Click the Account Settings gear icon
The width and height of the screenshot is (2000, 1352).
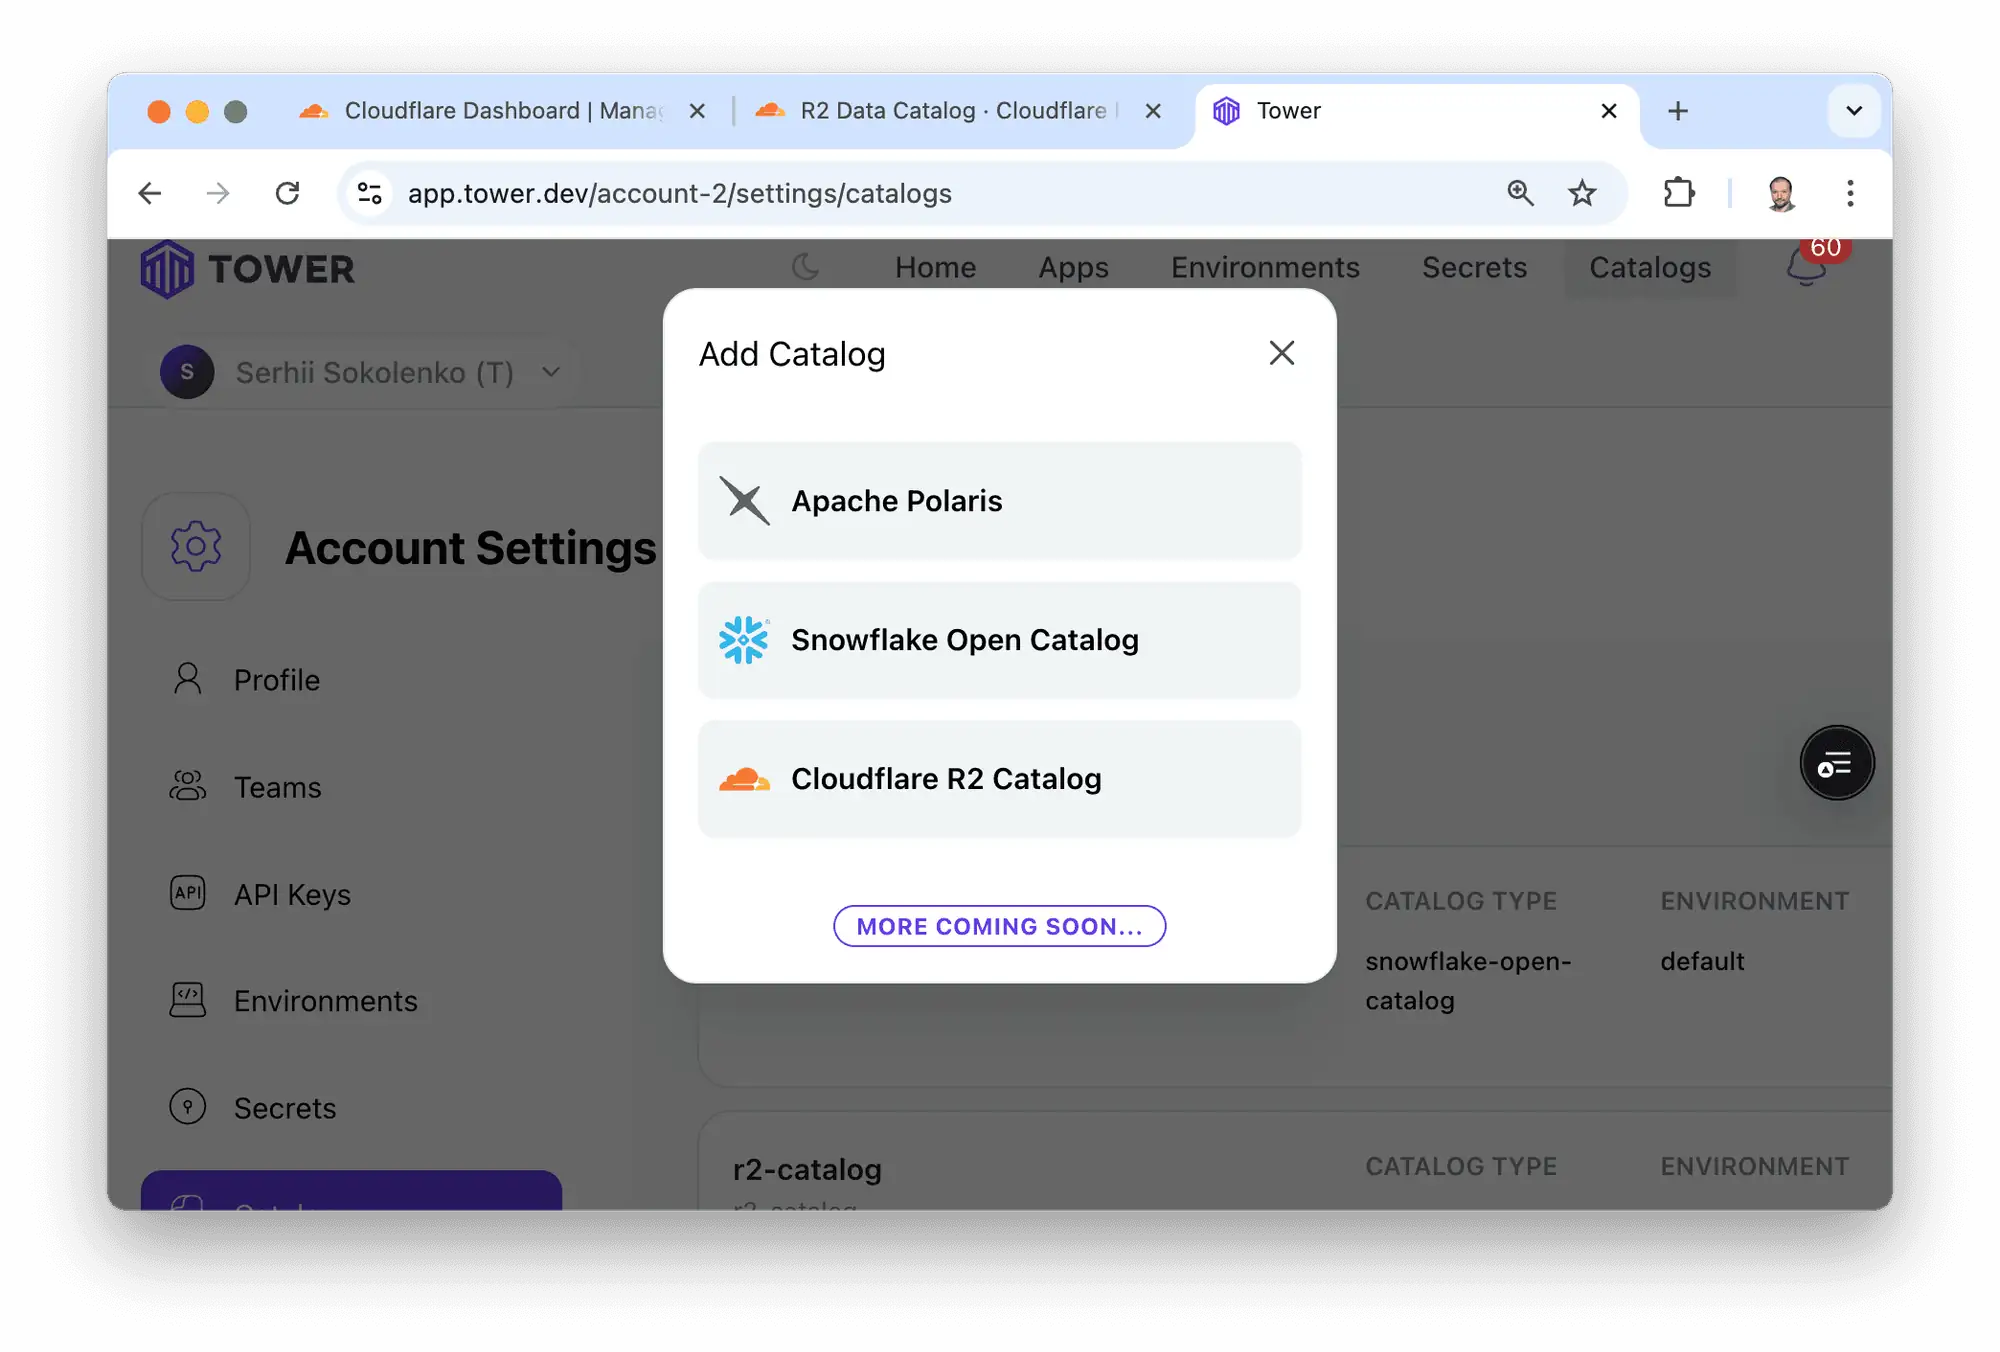196,546
